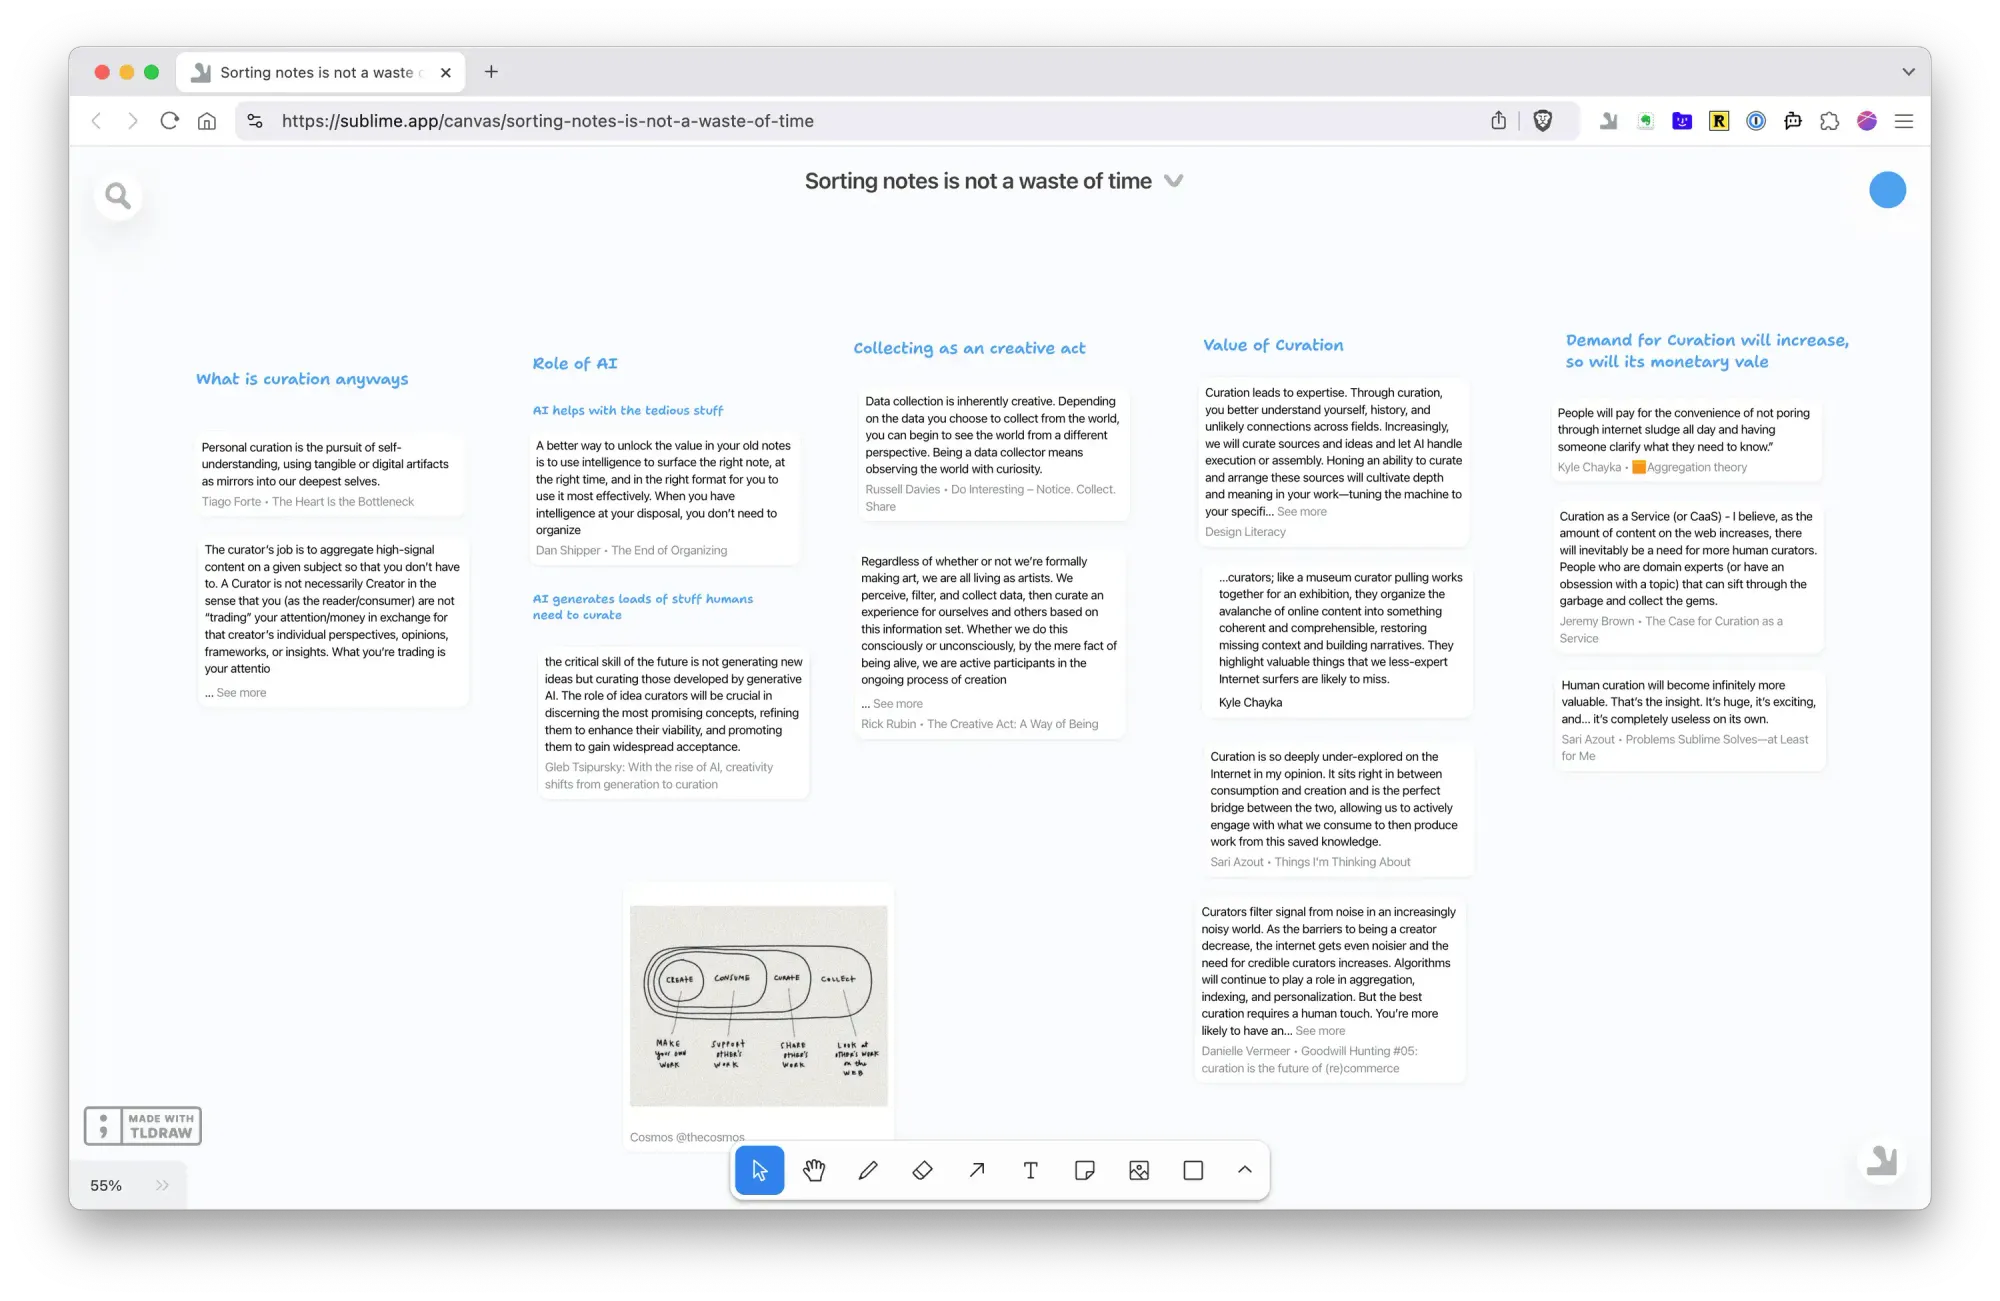Select the sticky note tool
Screen dimensions: 2000x1301
tap(1084, 1170)
